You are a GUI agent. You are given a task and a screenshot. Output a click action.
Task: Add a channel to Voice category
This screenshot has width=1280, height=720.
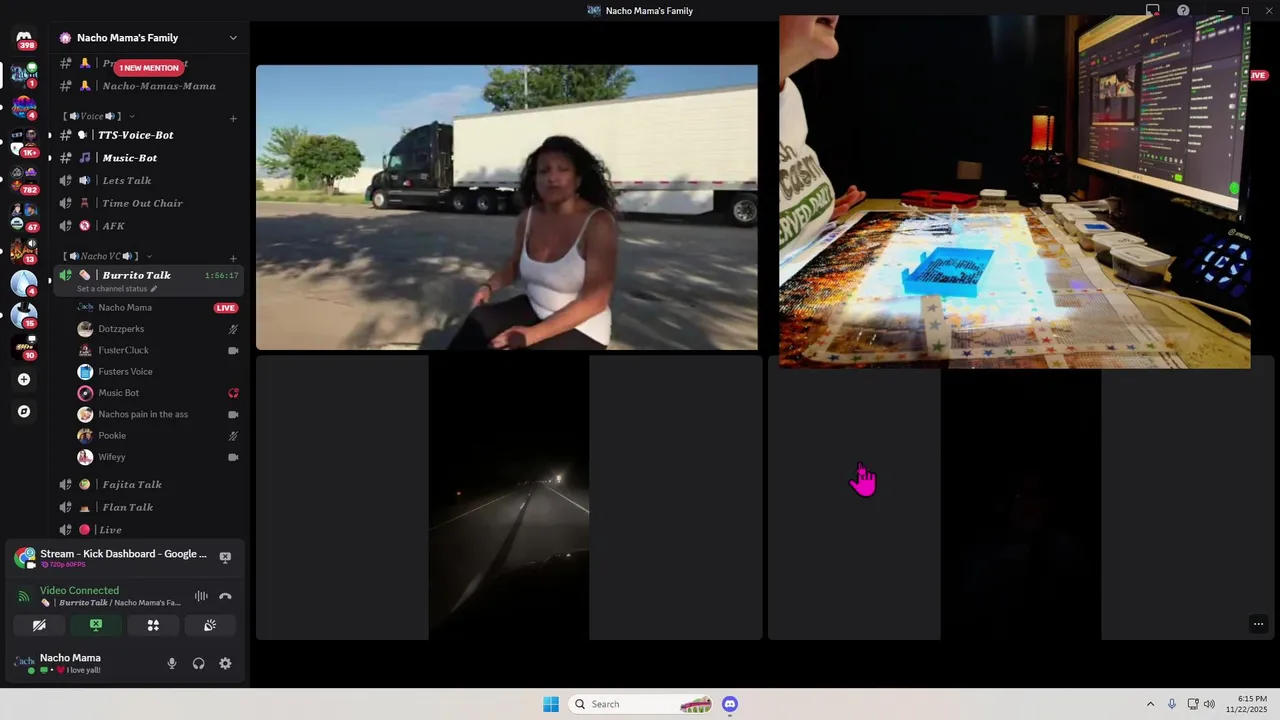(233, 118)
